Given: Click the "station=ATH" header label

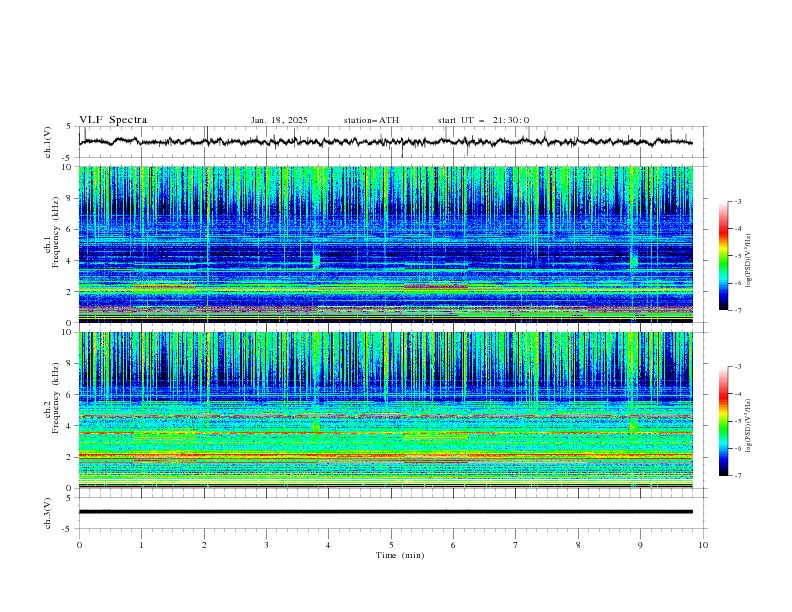Looking at the screenshot, I should pyautogui.click(x=371, y=120).
